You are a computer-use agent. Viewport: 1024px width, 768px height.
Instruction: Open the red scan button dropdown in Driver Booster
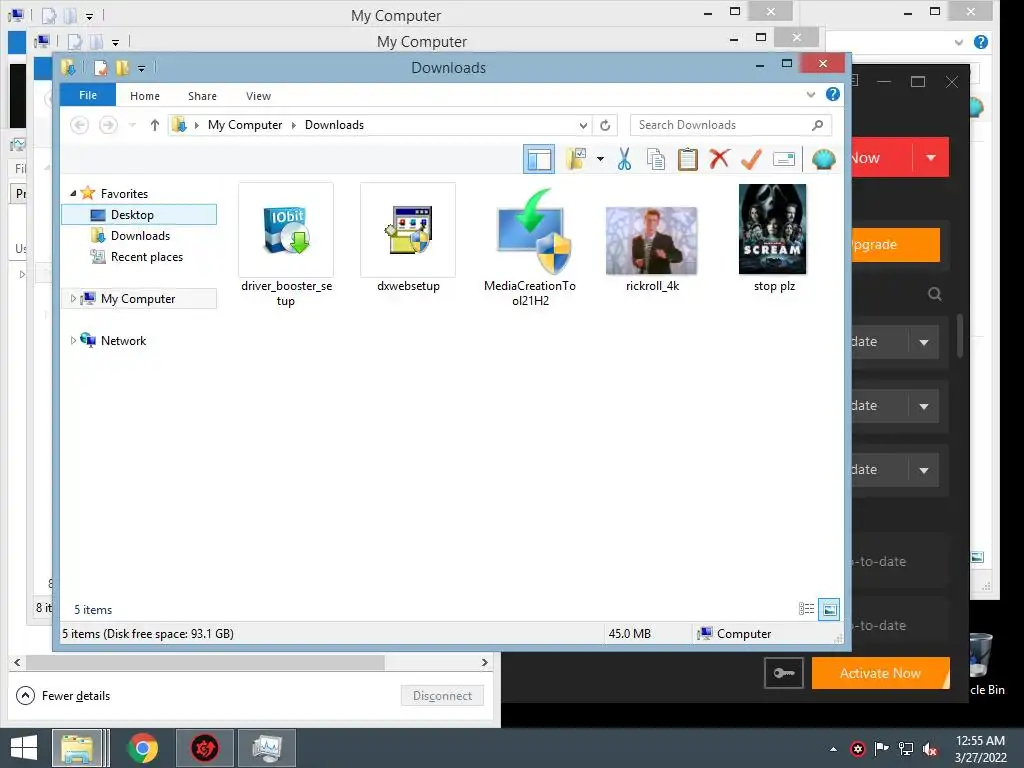pyautogui.click(x=931, y=157)
